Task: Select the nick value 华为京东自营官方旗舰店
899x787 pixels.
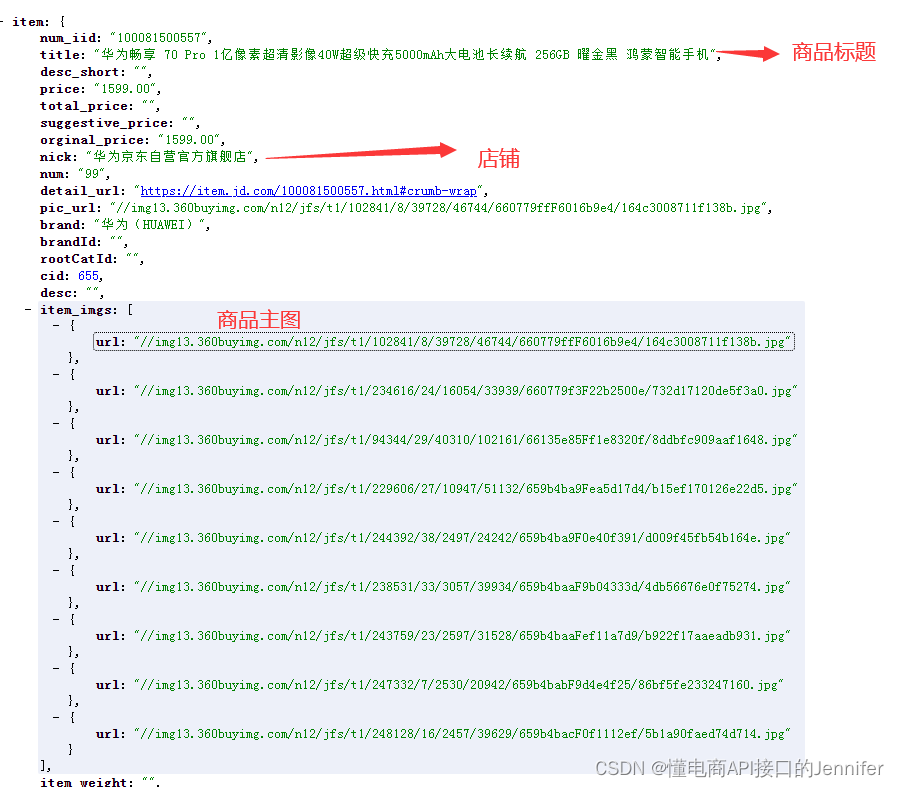Action: [x=170, y=156]
